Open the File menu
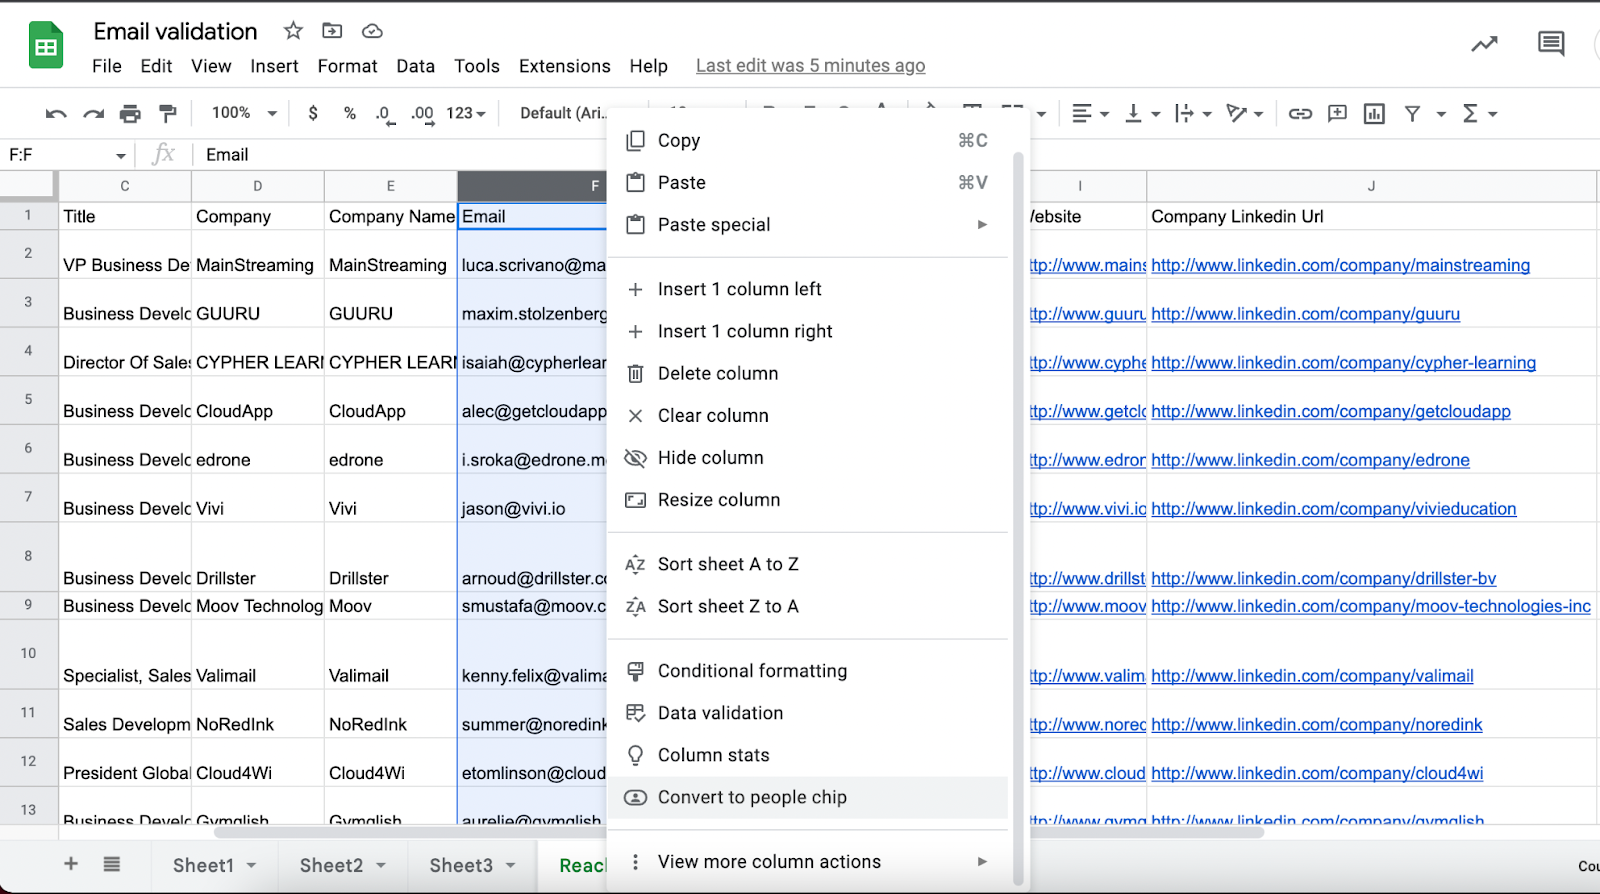Image resolution: width=1600 pixels, height=894 pixels. coord(107,66)
